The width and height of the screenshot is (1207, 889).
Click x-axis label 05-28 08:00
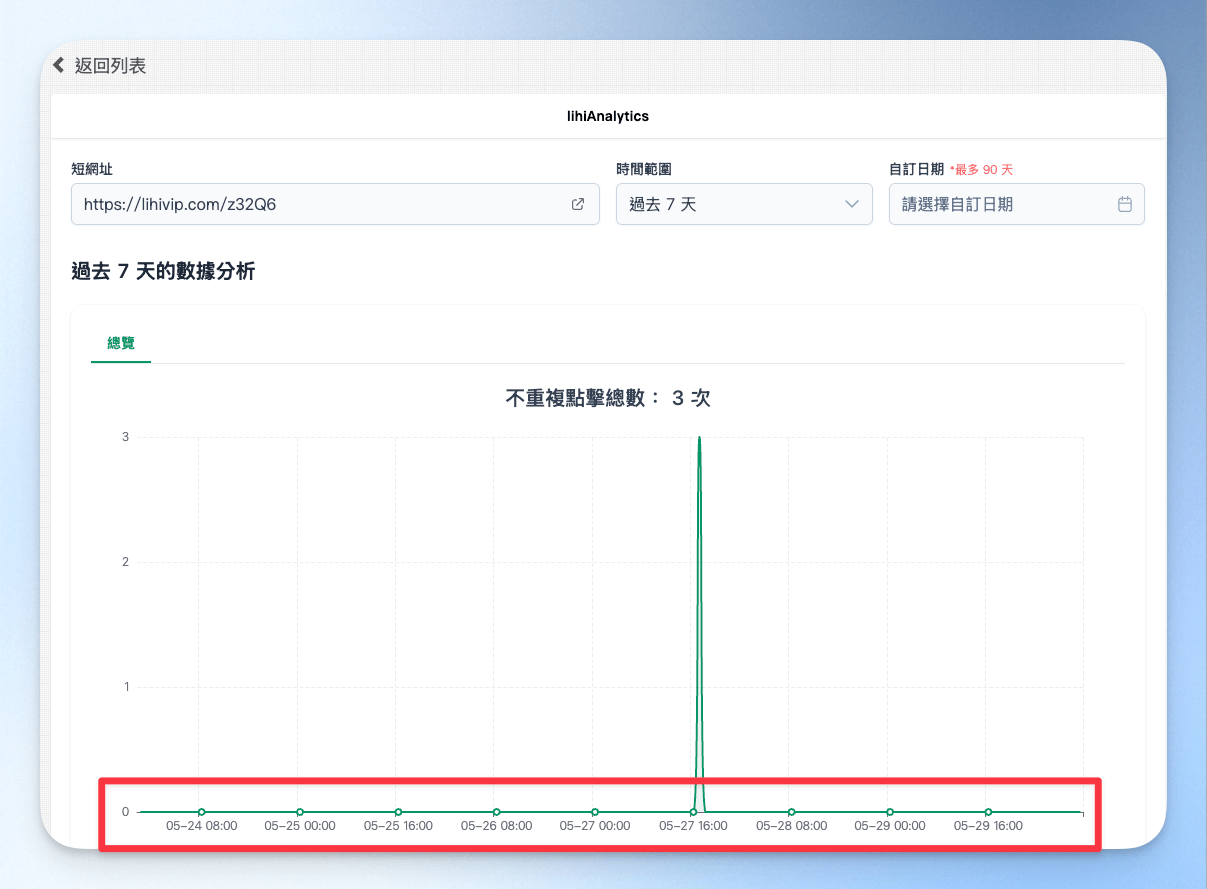pos(792,826)
